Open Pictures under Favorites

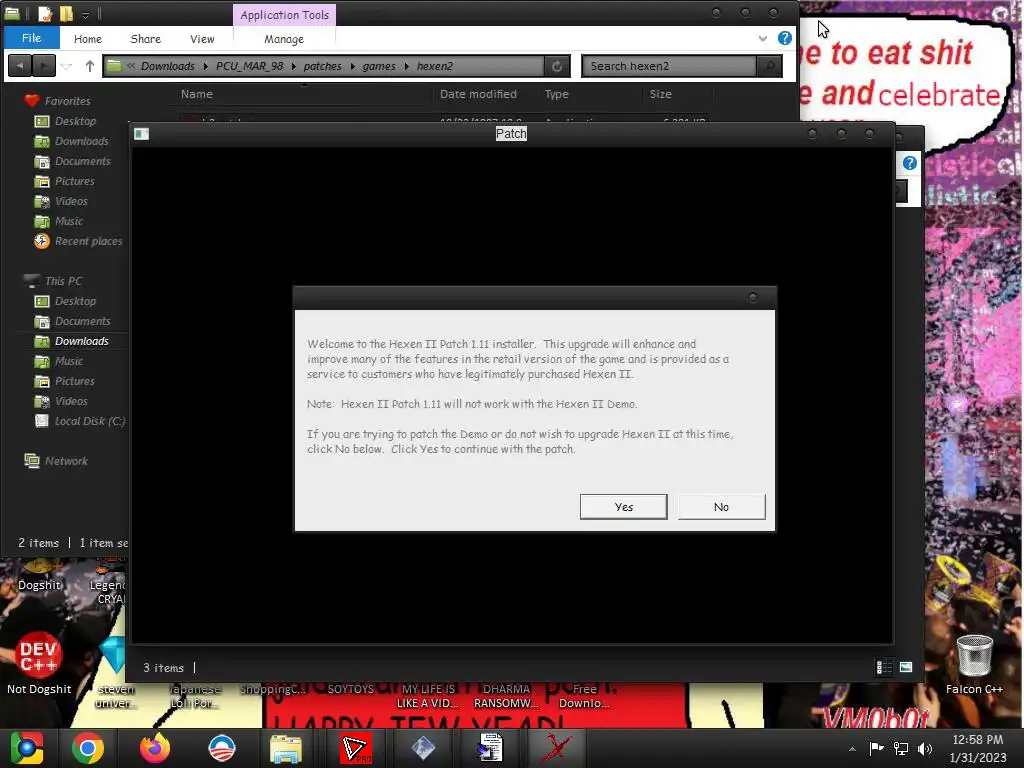pyautogui.click(x=74, y=182)
